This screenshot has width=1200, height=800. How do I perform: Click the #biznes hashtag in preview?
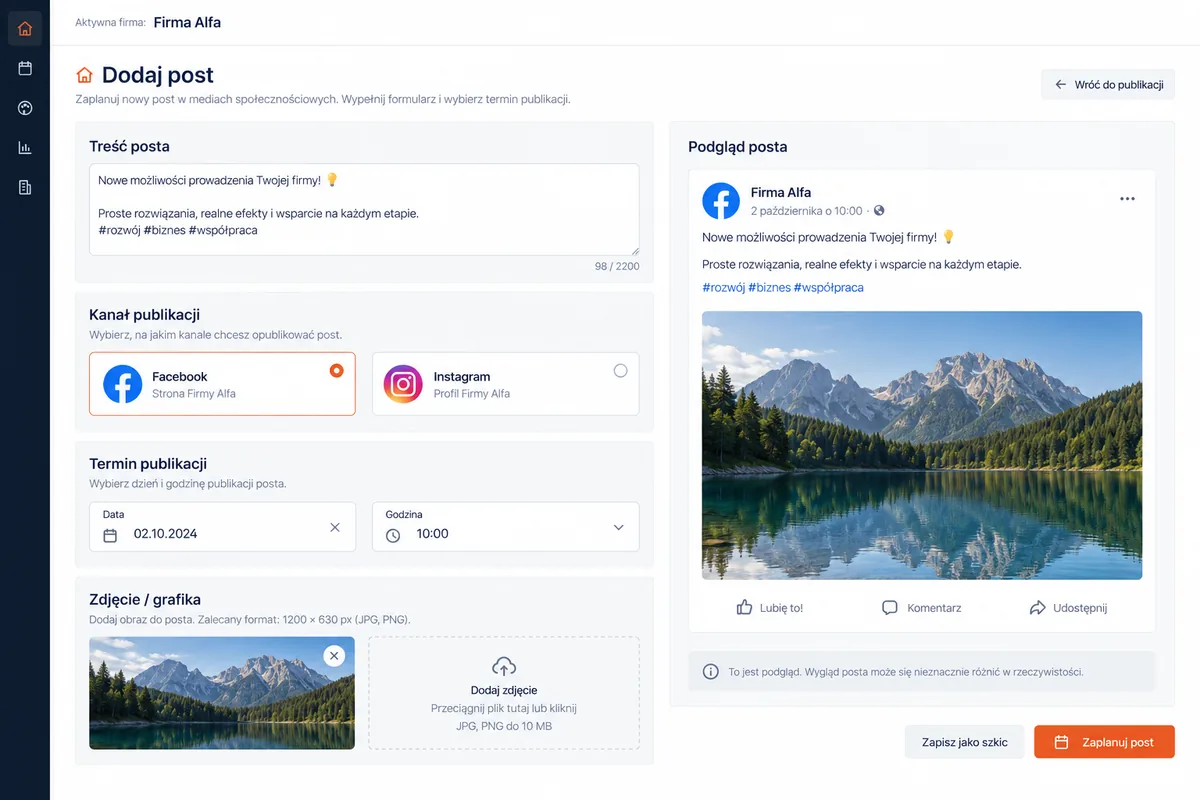point(769,287)
